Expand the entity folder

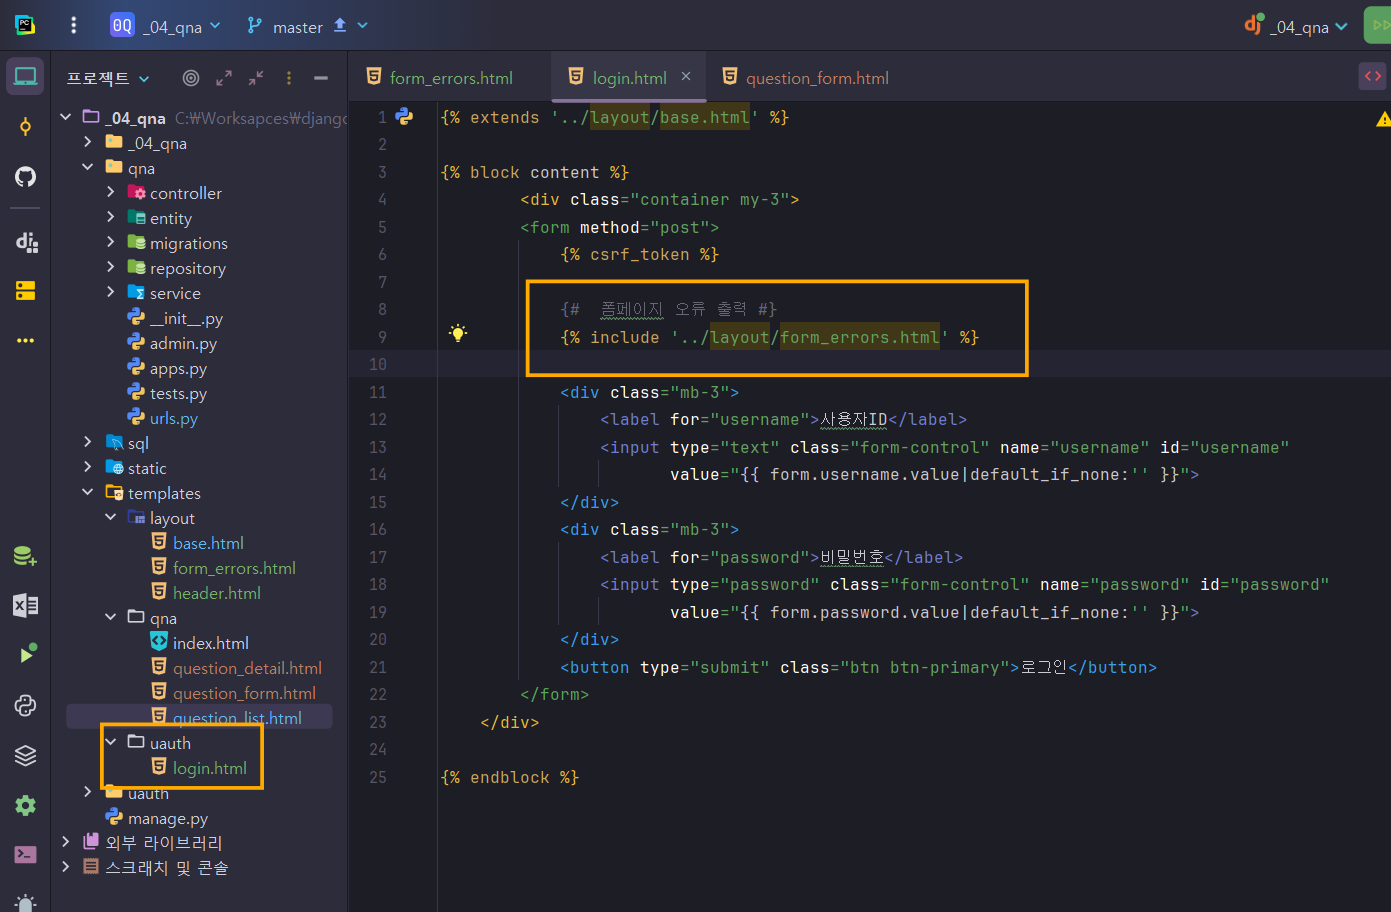(110, 217)
